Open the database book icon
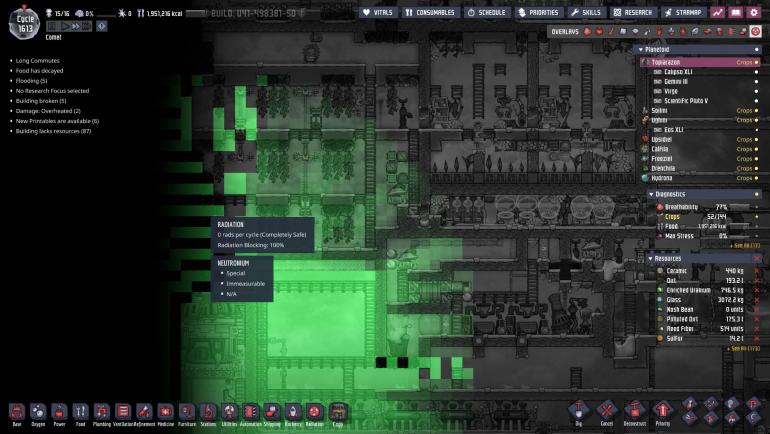Viewport: 770px width, 434px height. pos(736,13)
